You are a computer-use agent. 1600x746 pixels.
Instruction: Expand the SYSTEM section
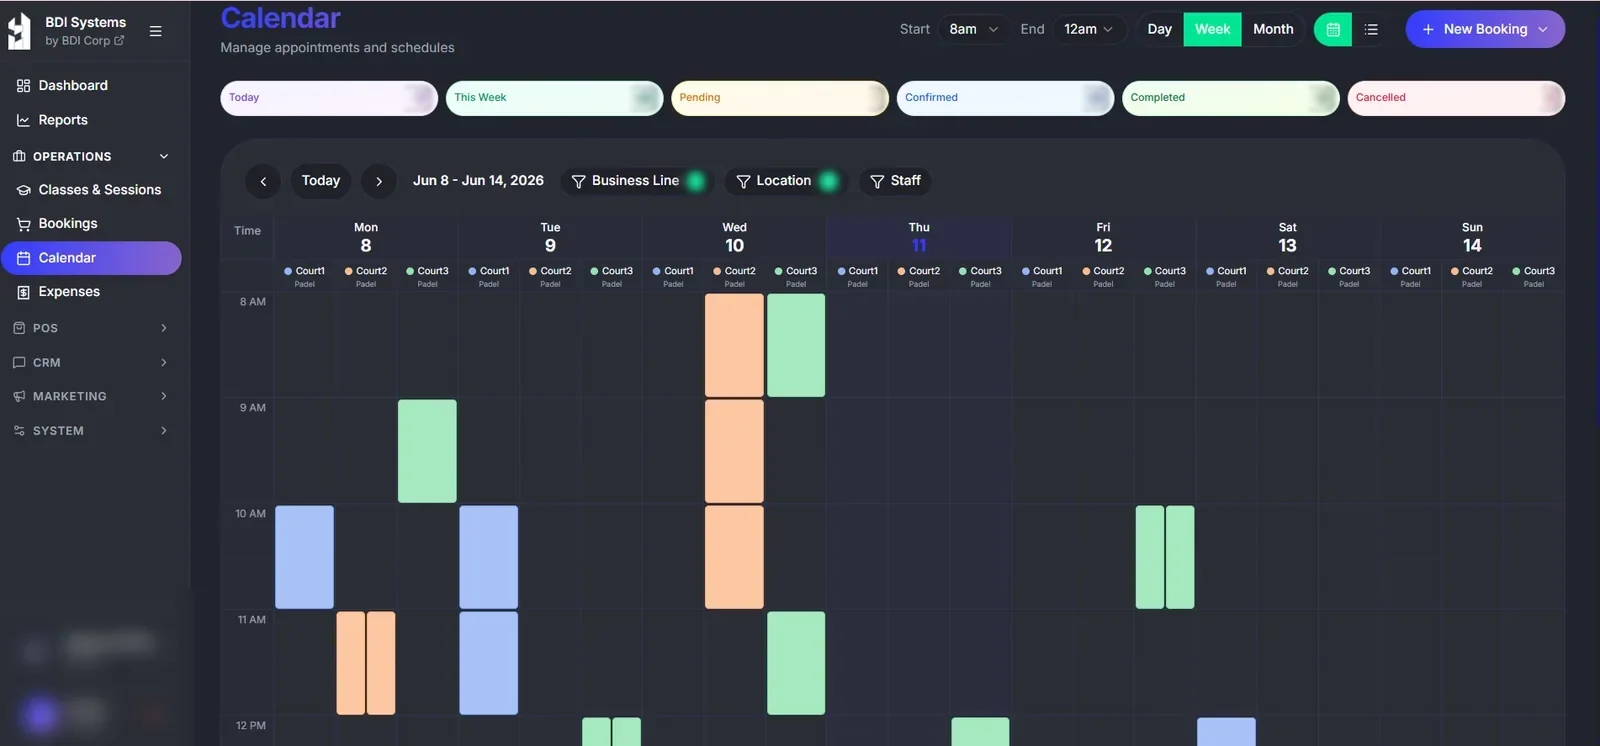tap(91, 431)
